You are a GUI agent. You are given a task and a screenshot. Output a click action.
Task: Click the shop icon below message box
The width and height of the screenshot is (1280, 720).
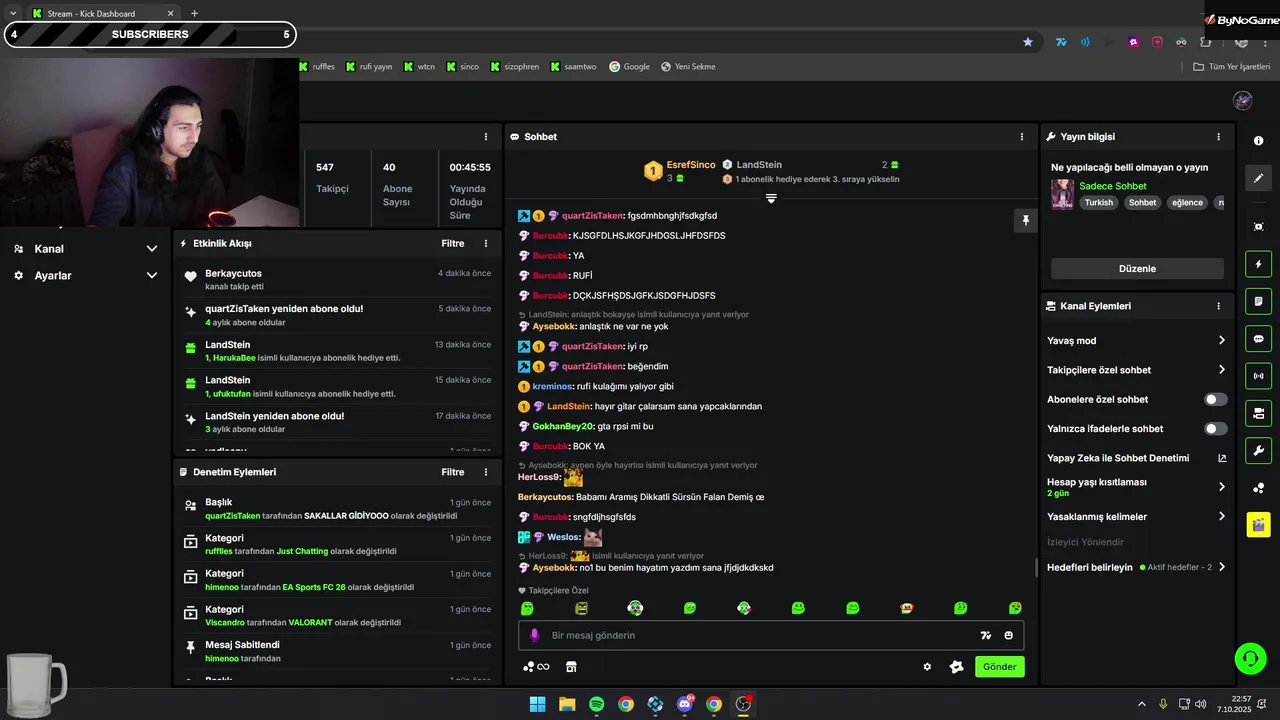point(572,667)
